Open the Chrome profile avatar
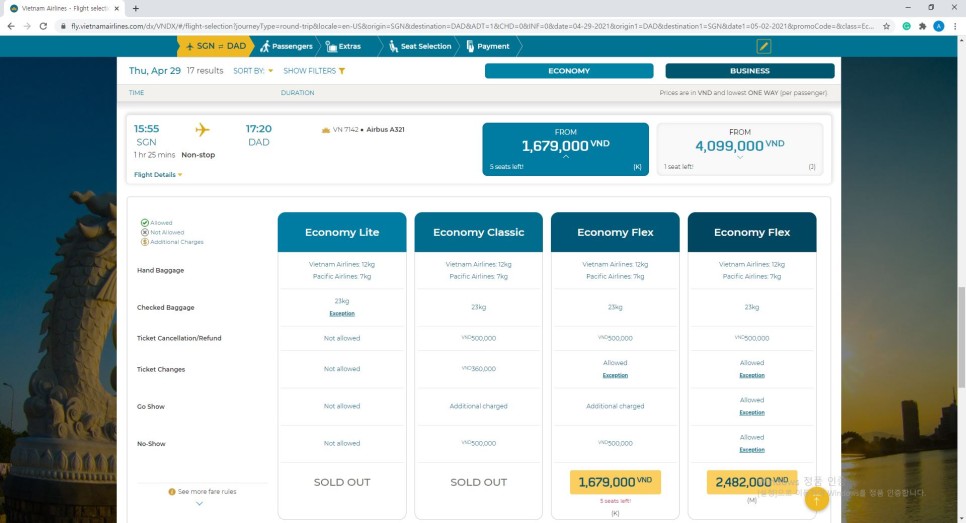Screen dimensions: 966x523 point(938,26)
